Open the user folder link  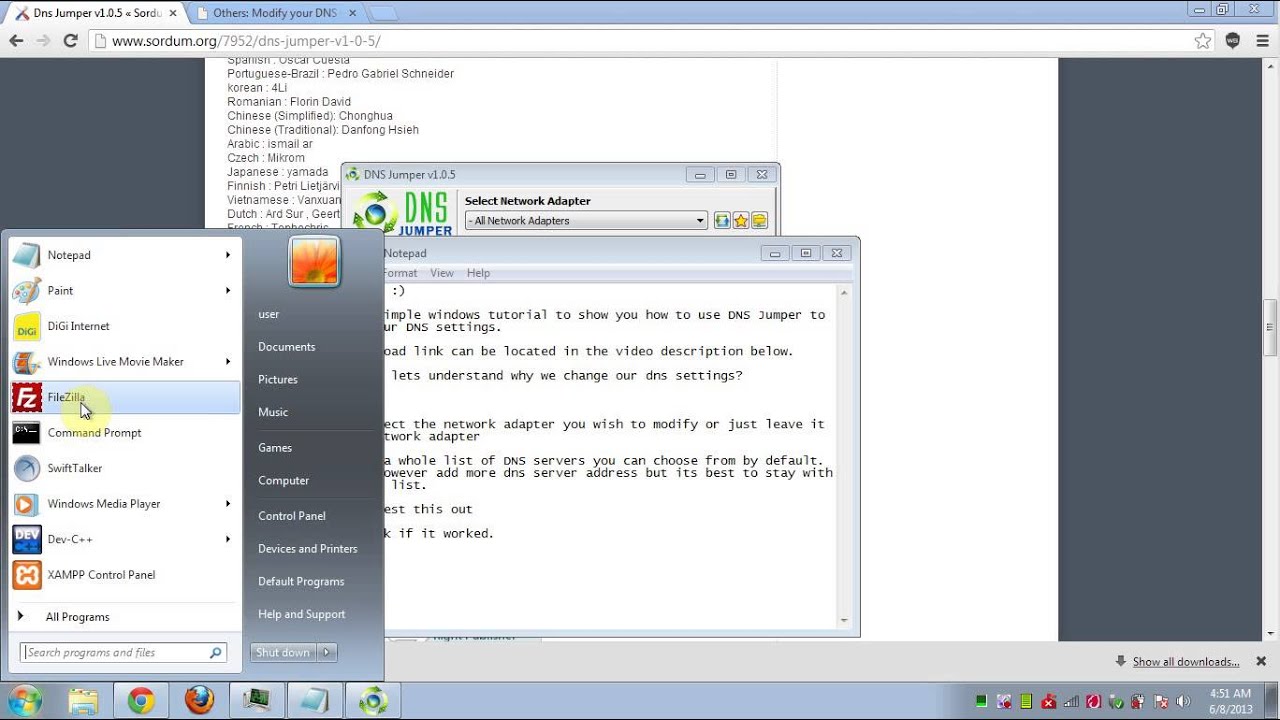269,314
